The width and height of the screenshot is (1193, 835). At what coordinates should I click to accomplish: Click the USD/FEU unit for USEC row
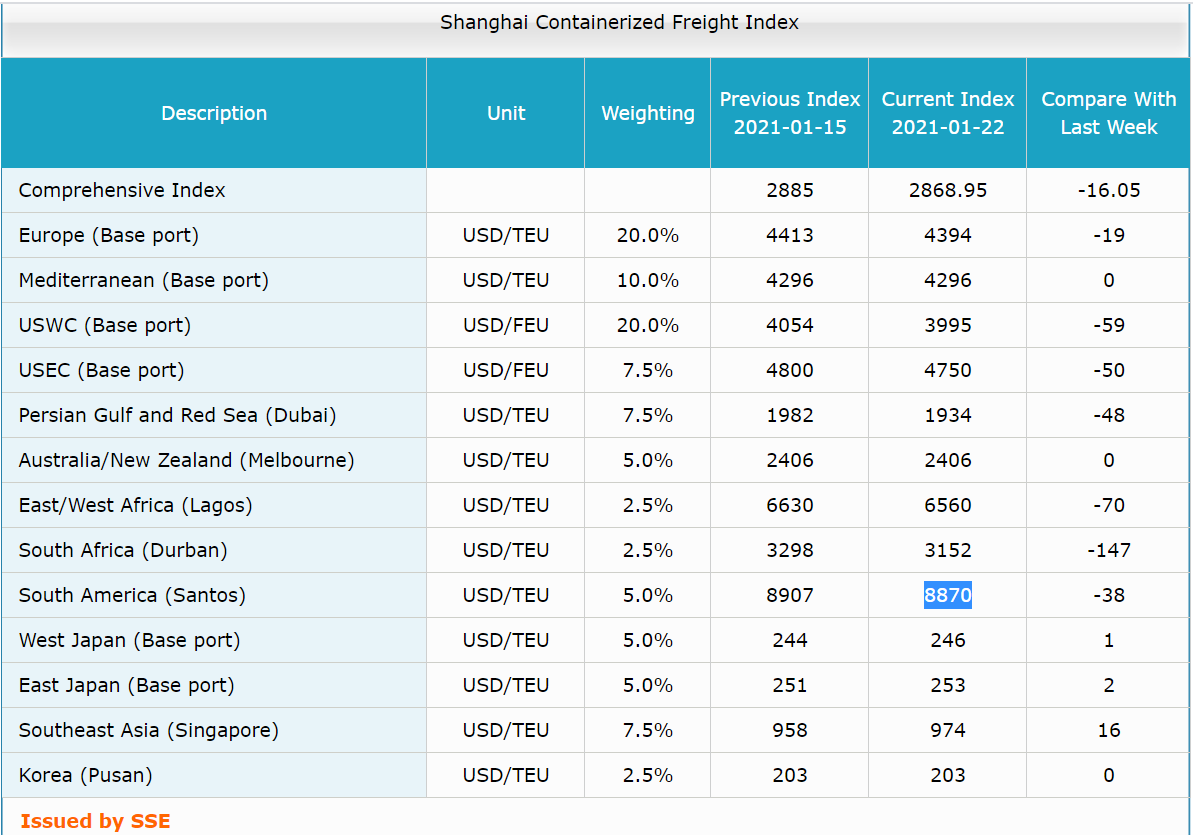[505, 370]
